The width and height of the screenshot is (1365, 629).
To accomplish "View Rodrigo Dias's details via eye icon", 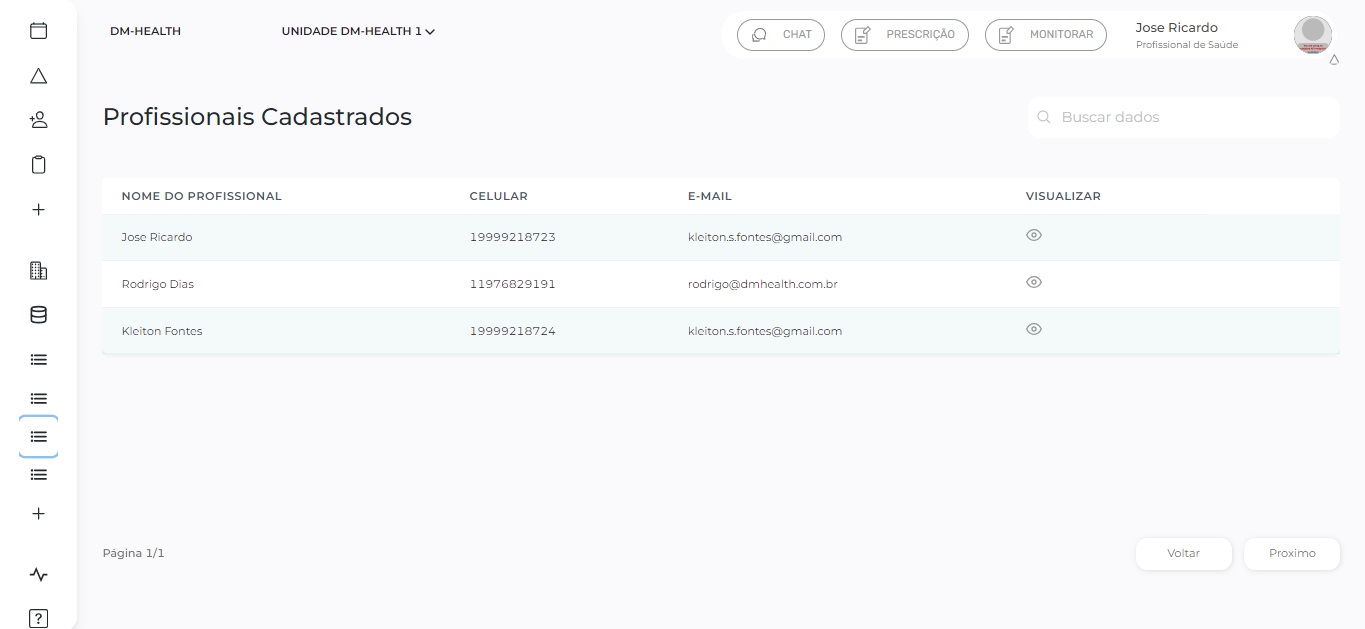I will pyautogui.click(x=1034, y=282).
